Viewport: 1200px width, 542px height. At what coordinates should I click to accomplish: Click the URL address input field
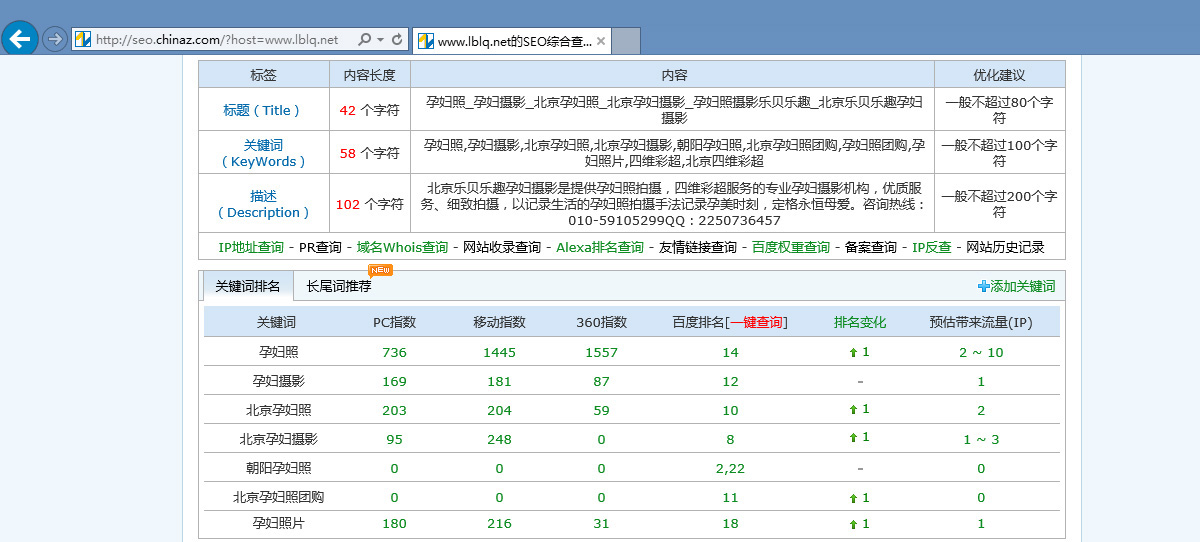[220, 40]
